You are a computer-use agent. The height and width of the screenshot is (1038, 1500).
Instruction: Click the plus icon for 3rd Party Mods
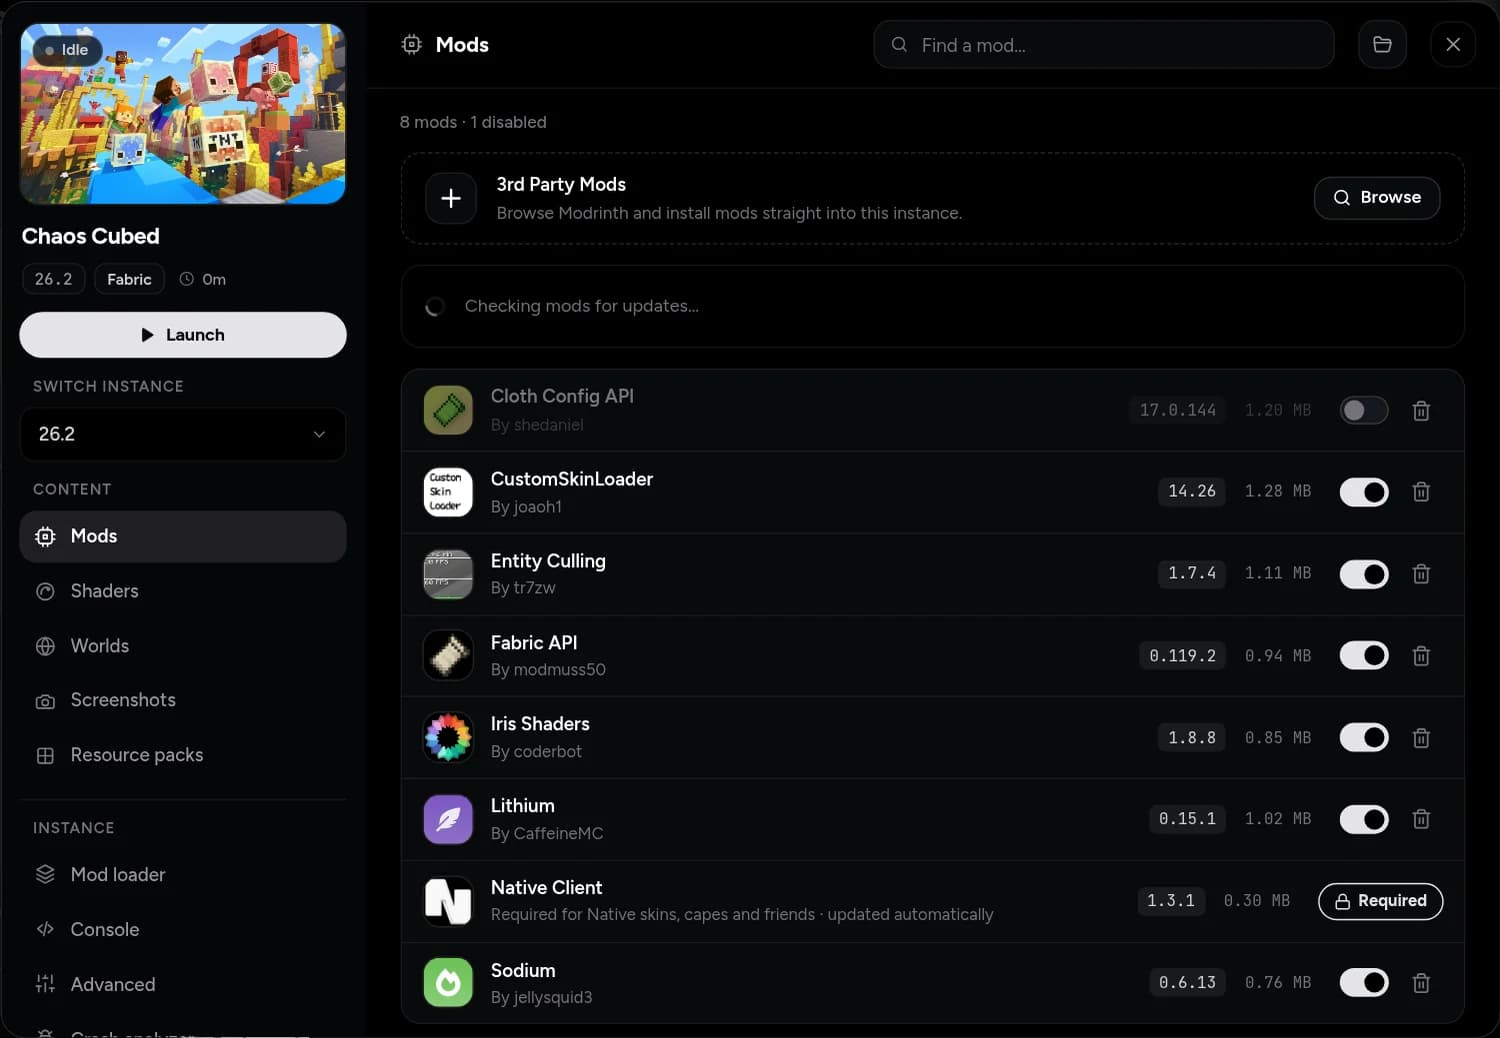(451, 198)
